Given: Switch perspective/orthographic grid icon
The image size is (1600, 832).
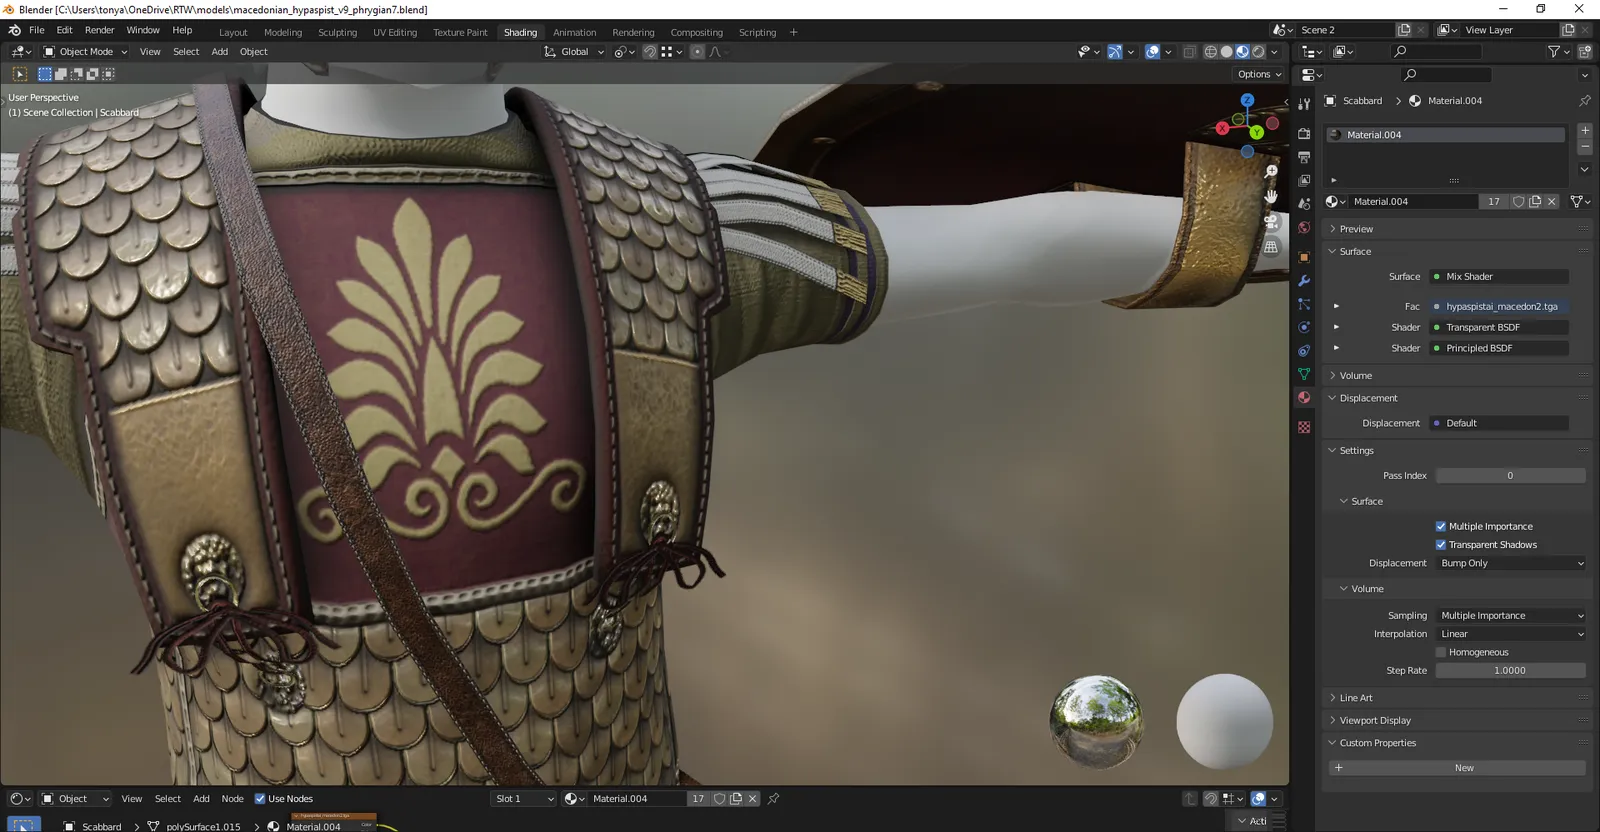Looking at the screenshot, I should (x=1271, y=247).
